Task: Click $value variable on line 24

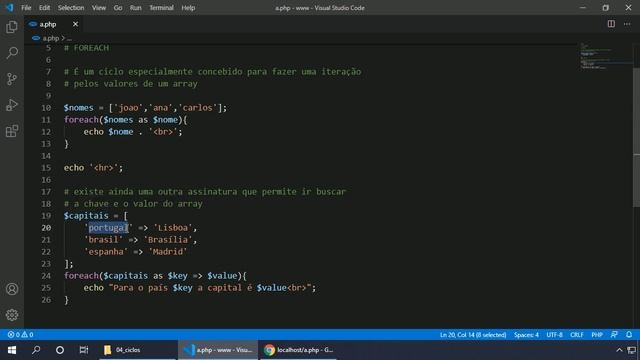Action: [222, 276]
